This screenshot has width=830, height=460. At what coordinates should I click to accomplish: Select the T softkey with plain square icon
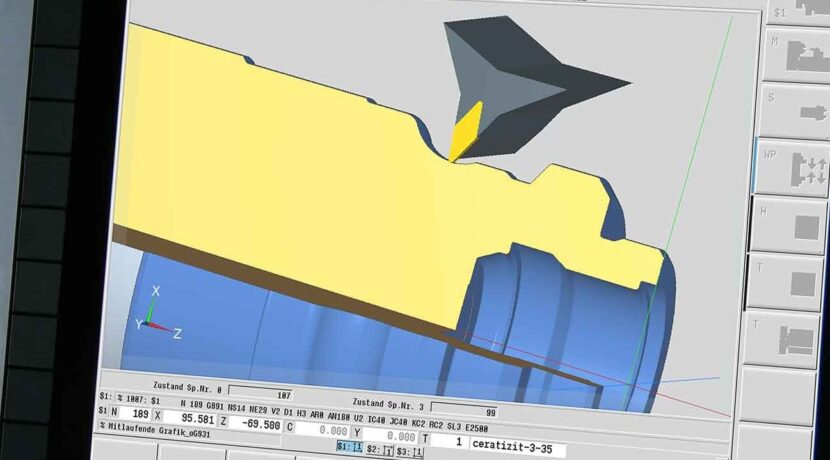784,283
